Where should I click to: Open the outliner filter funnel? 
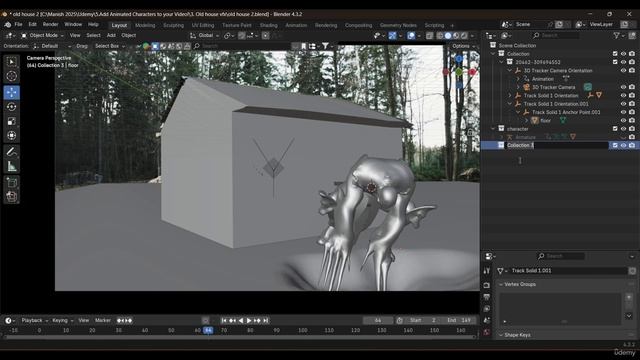click(616, 36)
